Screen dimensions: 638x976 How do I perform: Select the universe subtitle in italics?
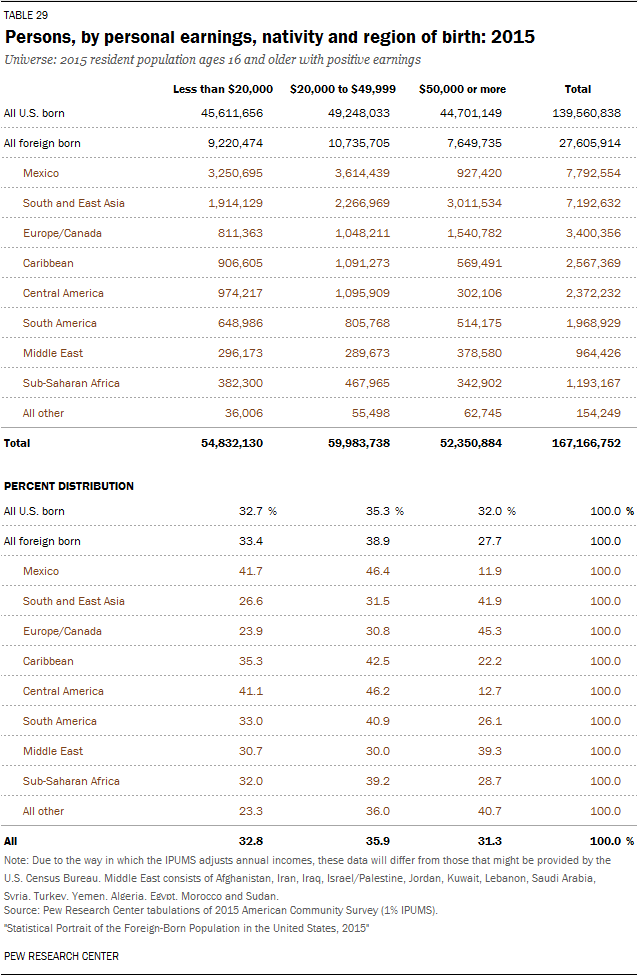pos(212,60)
